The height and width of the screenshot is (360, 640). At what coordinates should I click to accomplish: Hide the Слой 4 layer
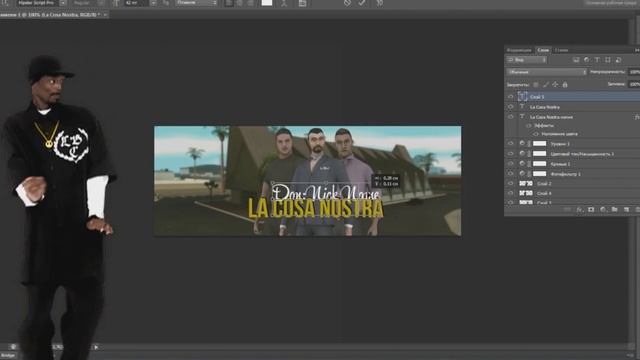point(511,193)
